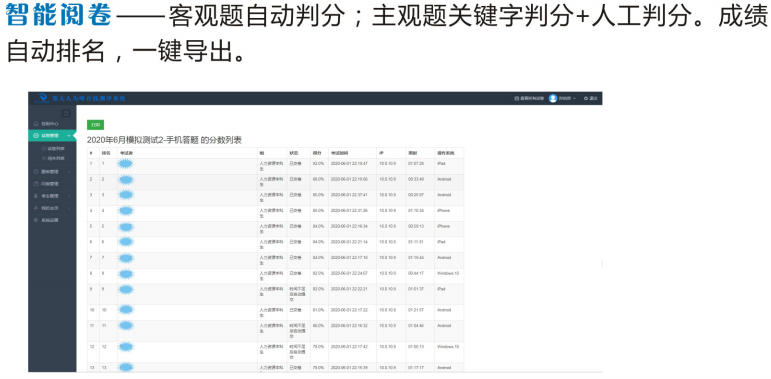Click the question-circle icon of 题库管理
Viewport: 771px width, 379px height.
[36, 172]
